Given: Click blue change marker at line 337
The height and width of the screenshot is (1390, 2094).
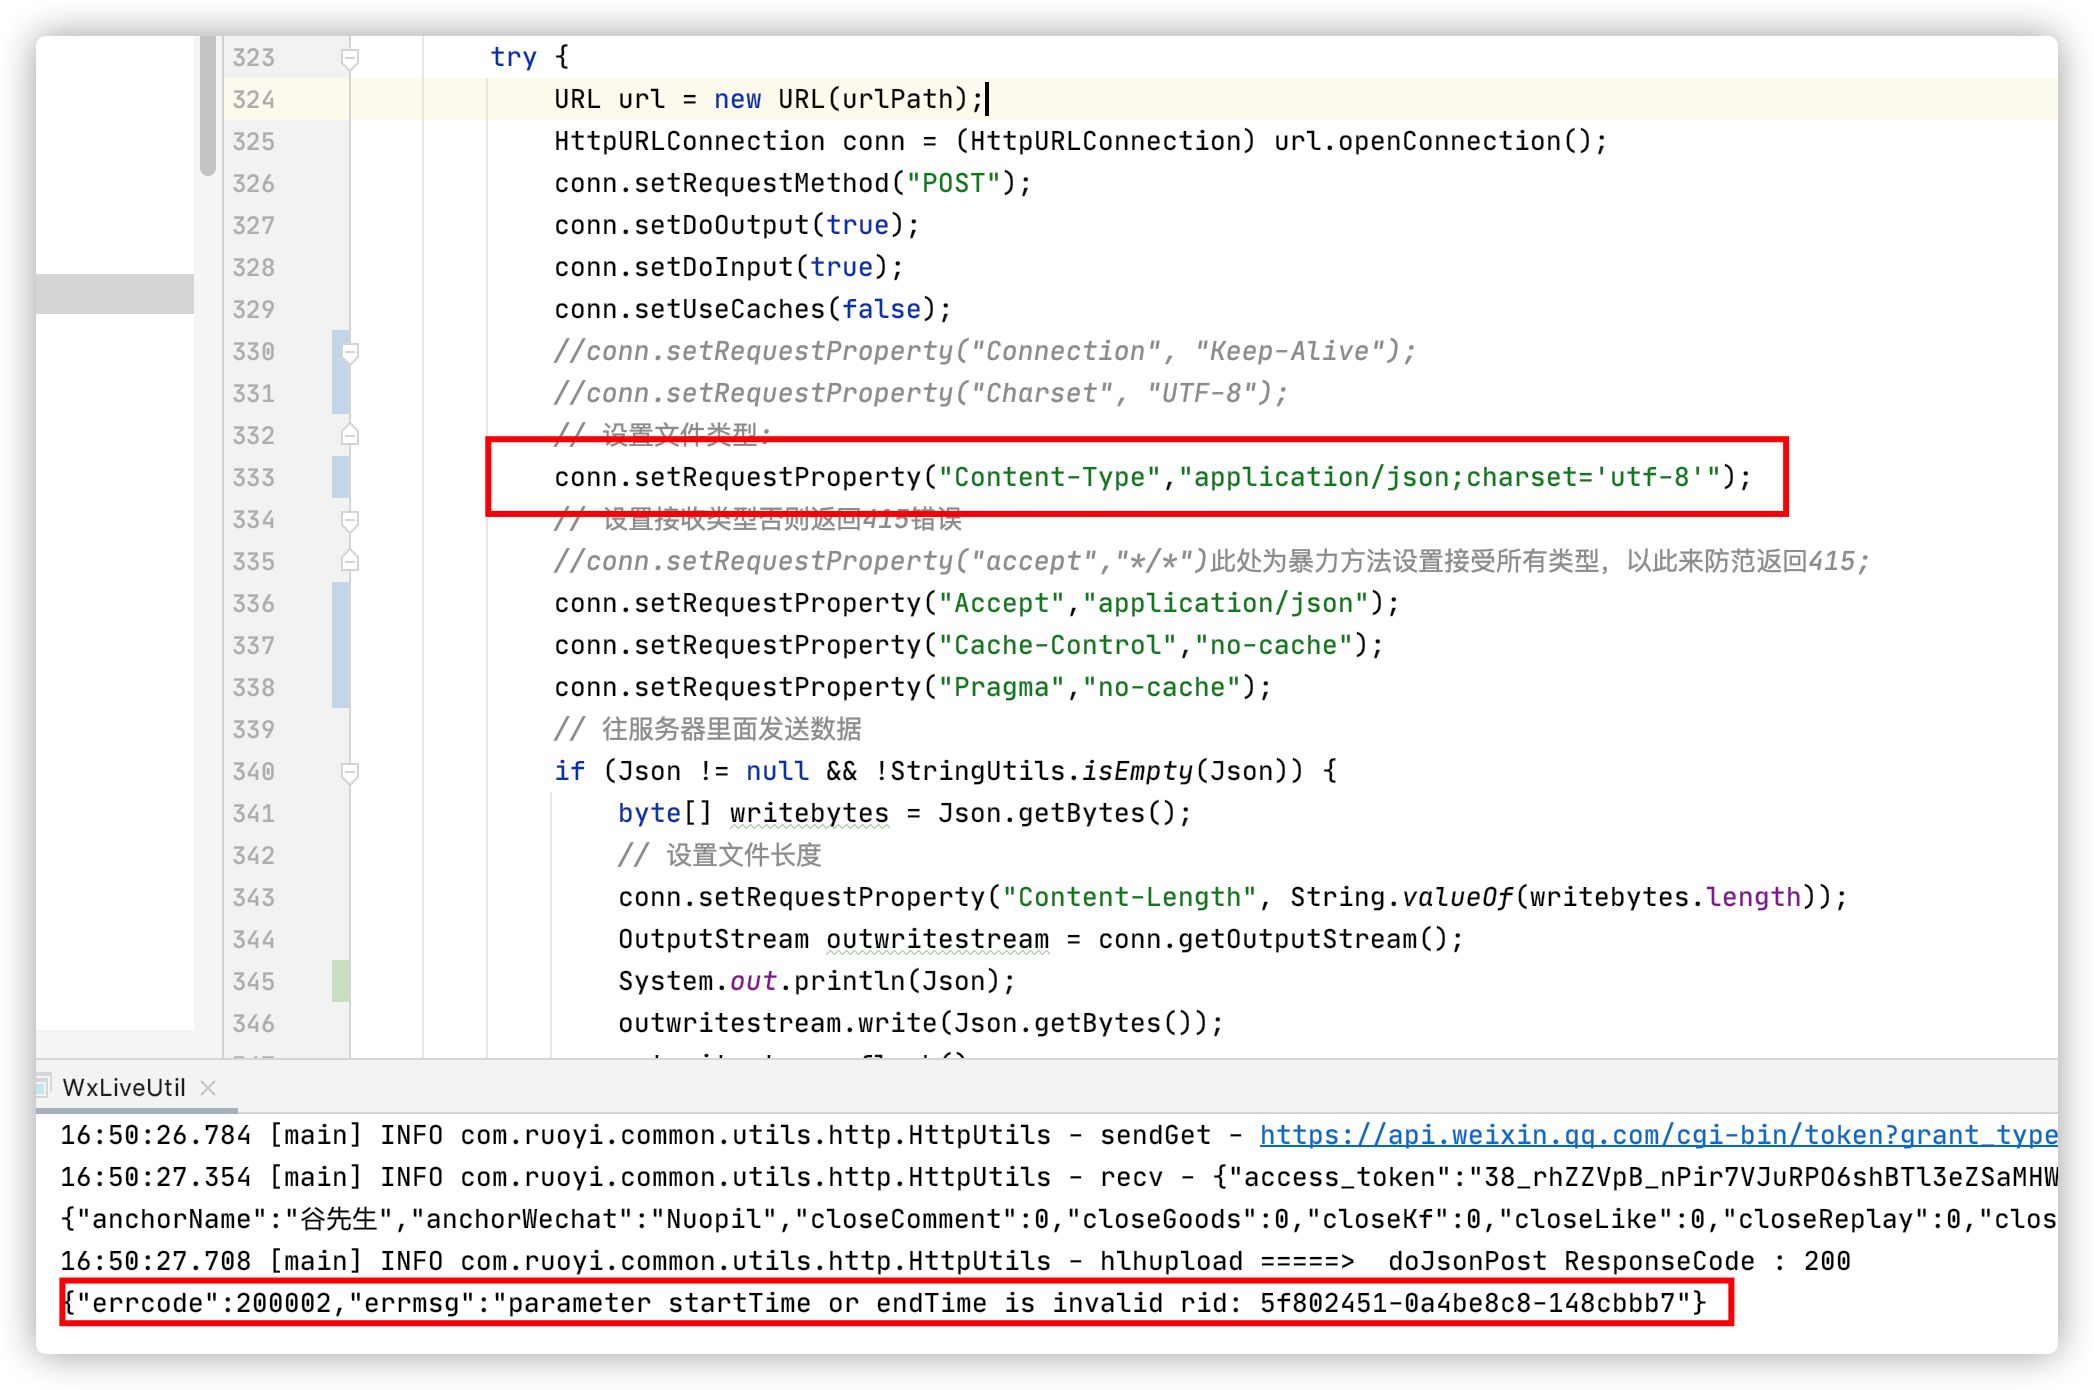Looking at the screenshot, I should (x=340, y=645).
